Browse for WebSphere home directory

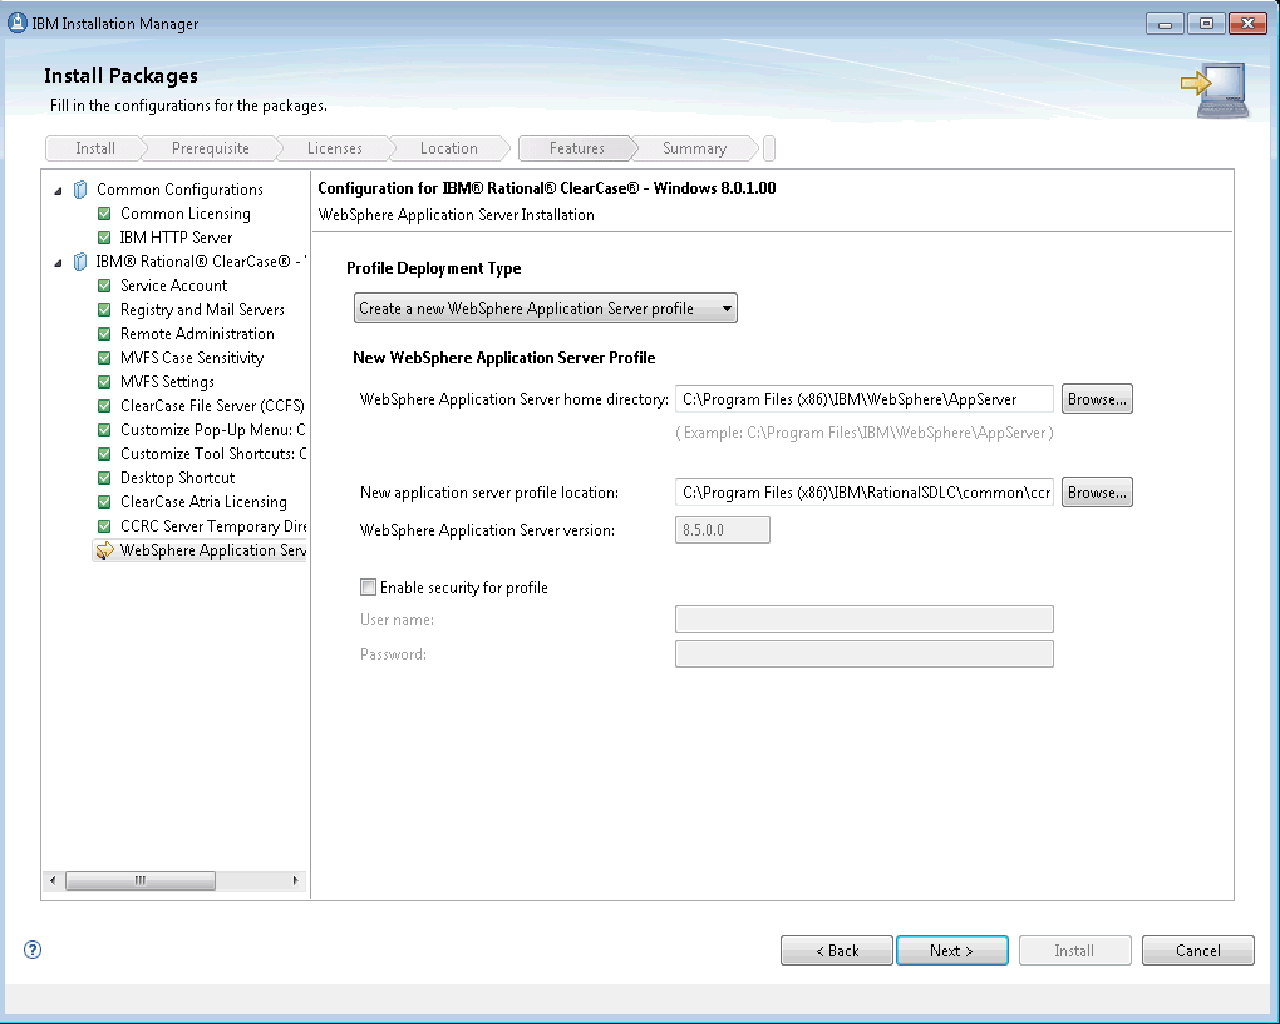pyautogui.click(x=1097, y=399)
